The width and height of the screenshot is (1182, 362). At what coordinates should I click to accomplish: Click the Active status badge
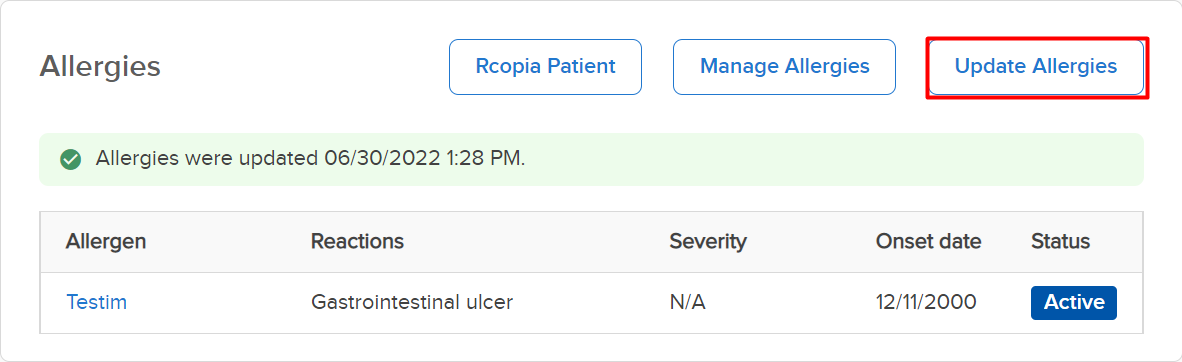tap(1073, 302)
